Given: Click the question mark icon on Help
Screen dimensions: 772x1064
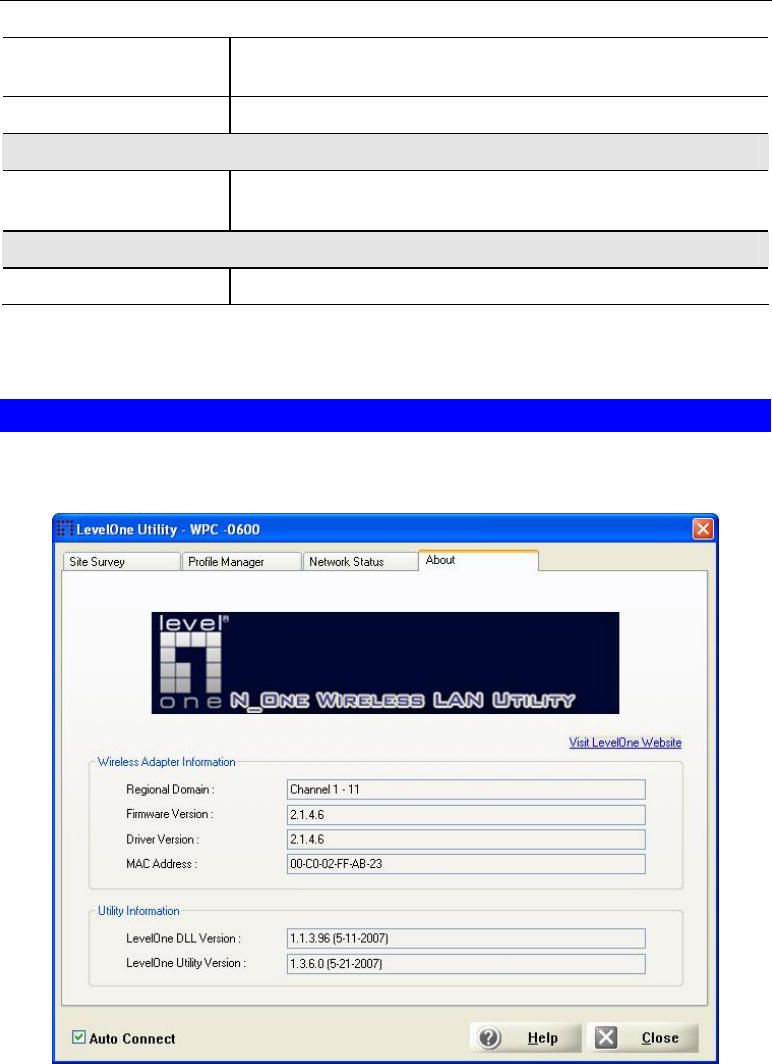Looking at the screenshot, I should (x=489, y=1038).
